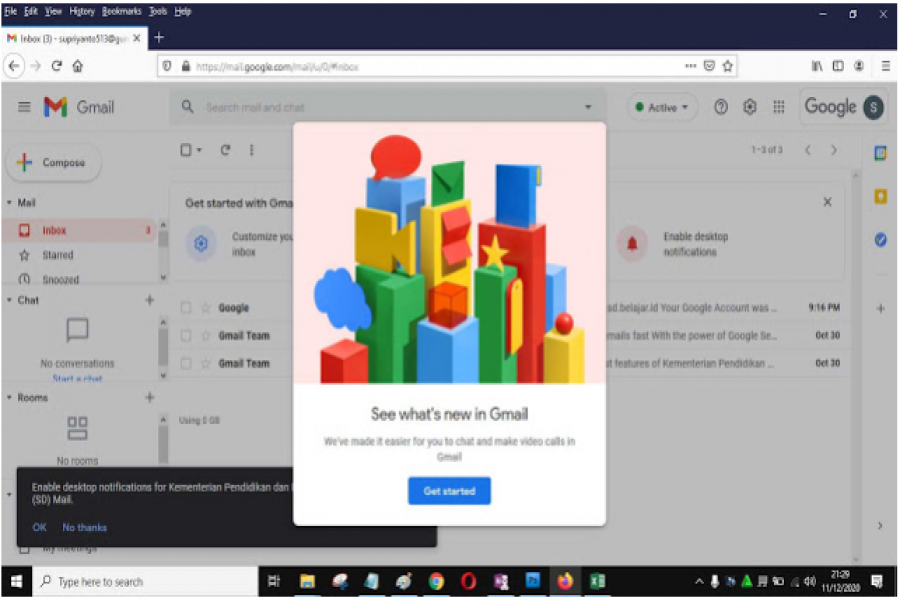
Task: Open the Windows Start menu
Action: [16, 582]
